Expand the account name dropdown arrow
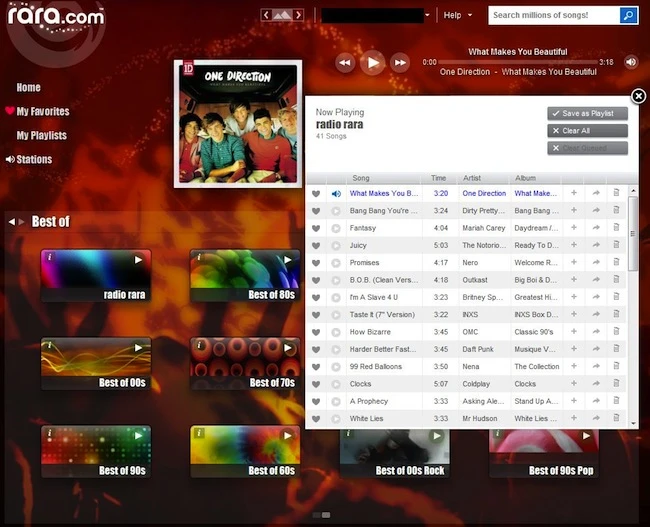The width and height of the screenshot is (650, 527). (x=427, y=15)
